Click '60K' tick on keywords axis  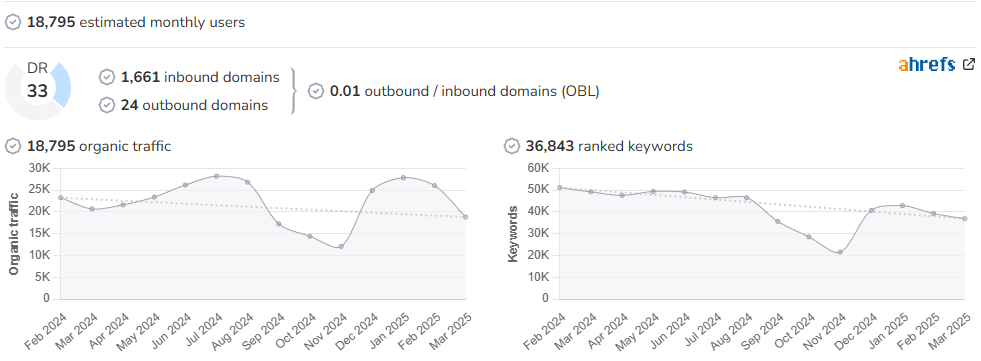tap(538, 168)
